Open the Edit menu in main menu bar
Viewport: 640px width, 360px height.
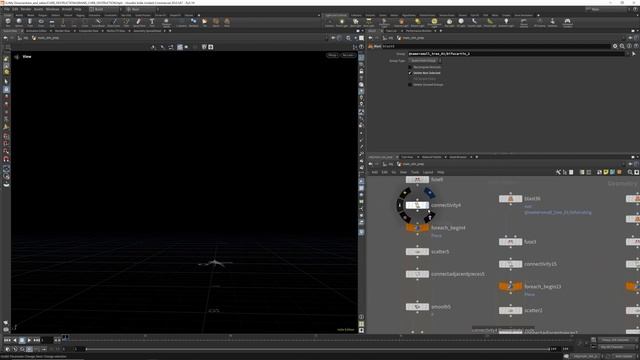coord(15,9)
